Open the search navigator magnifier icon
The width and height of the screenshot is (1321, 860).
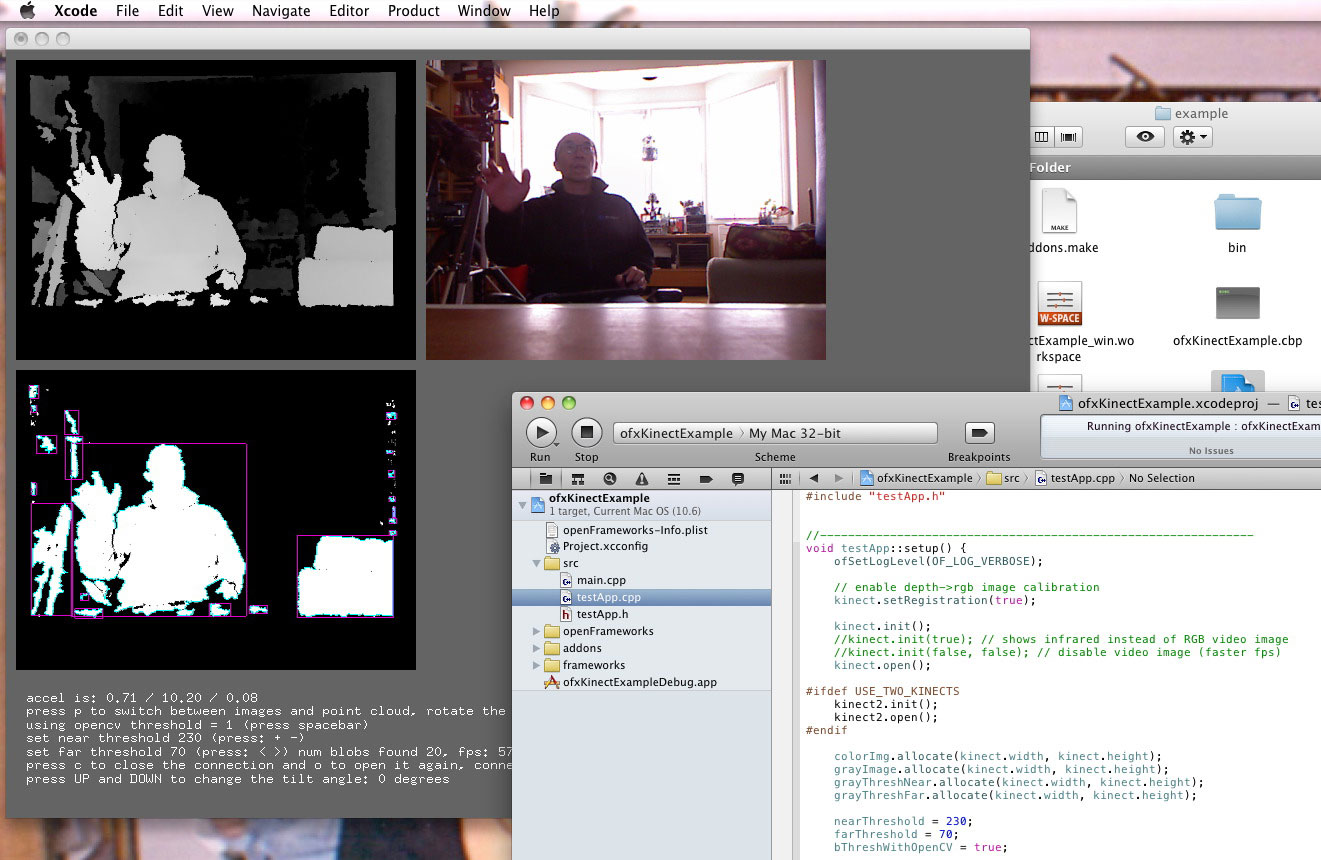[609, 479]
